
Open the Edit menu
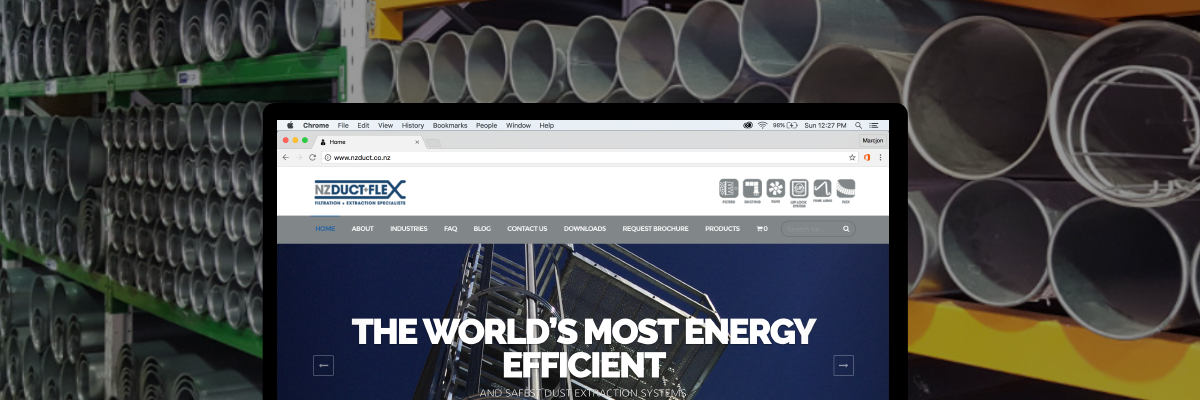[363, 125]
